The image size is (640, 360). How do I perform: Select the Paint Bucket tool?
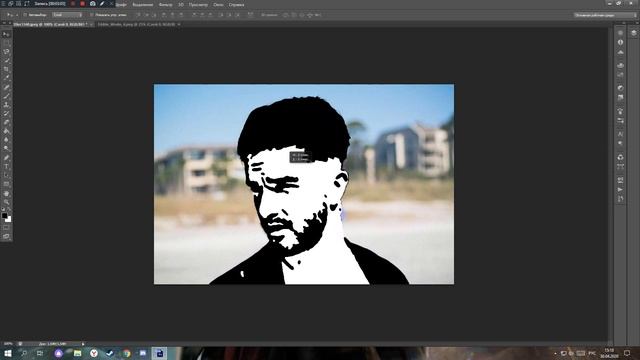[x=6, y=131]
